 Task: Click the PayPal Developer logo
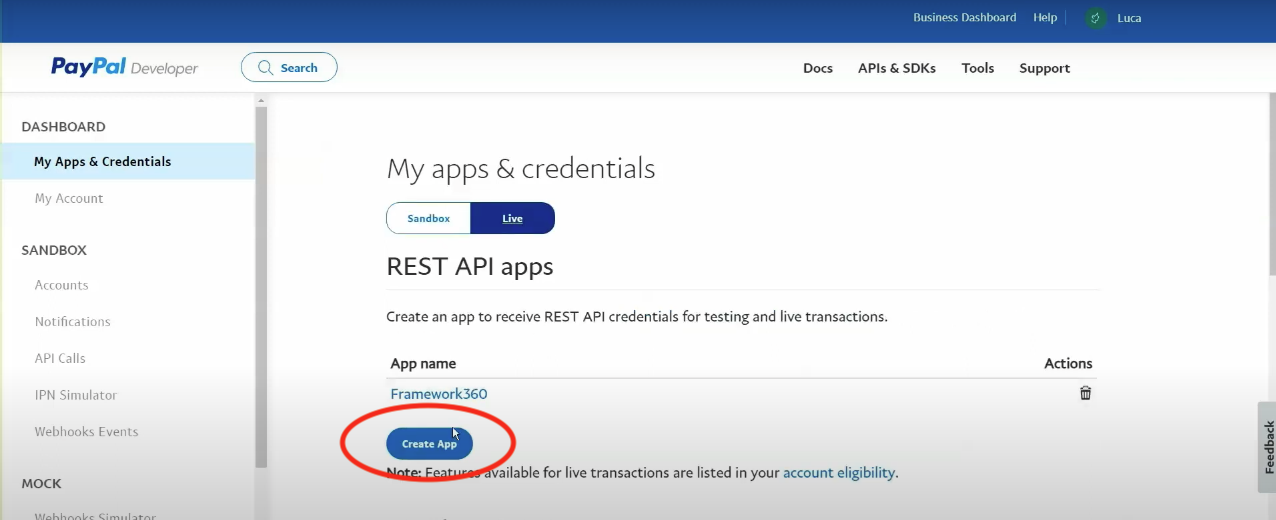[x=125, y=67]
